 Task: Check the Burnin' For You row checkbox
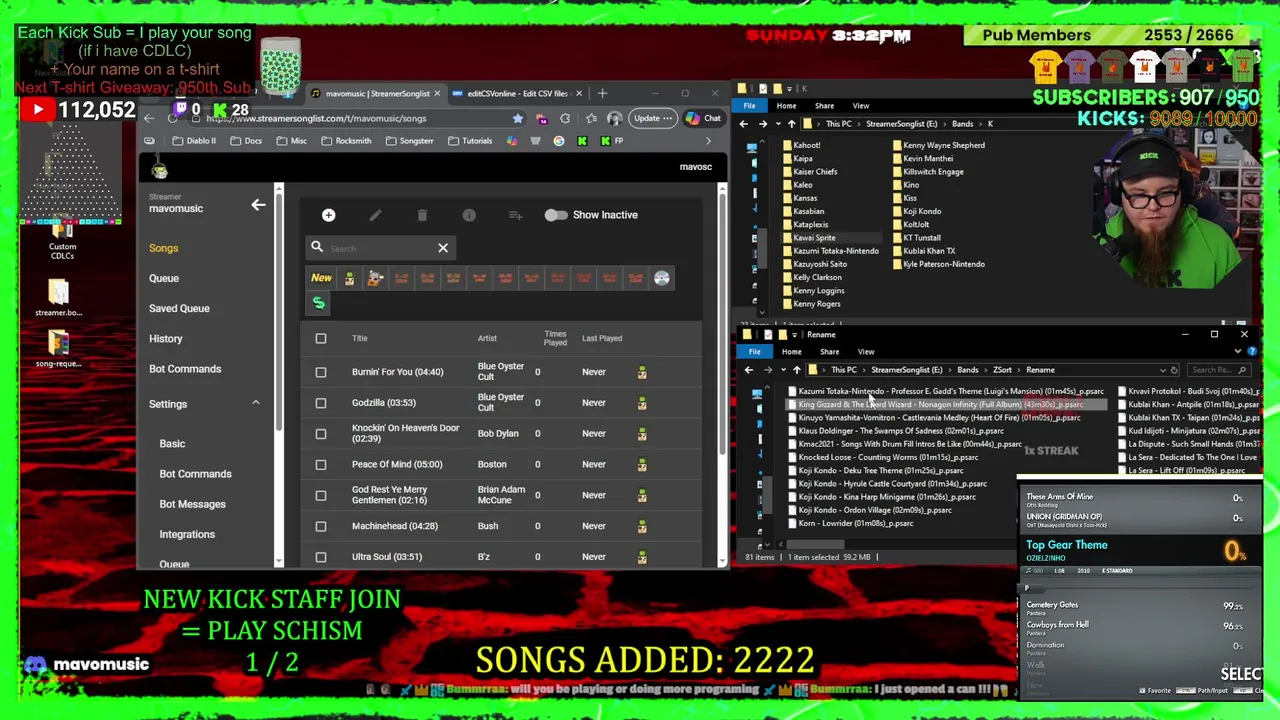pyautogui.click(x=321, y=372)
